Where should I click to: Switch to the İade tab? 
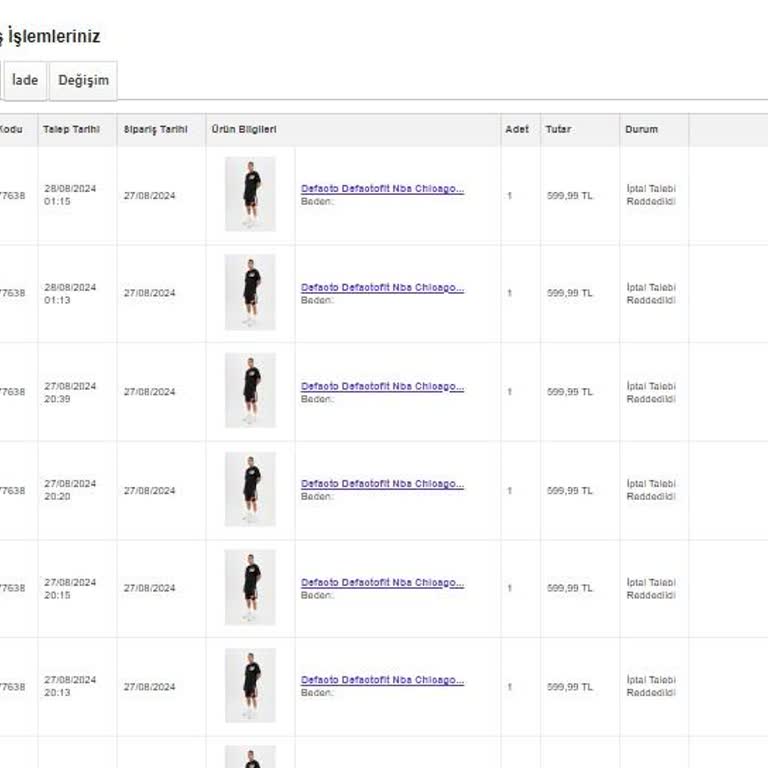[25, 80]
